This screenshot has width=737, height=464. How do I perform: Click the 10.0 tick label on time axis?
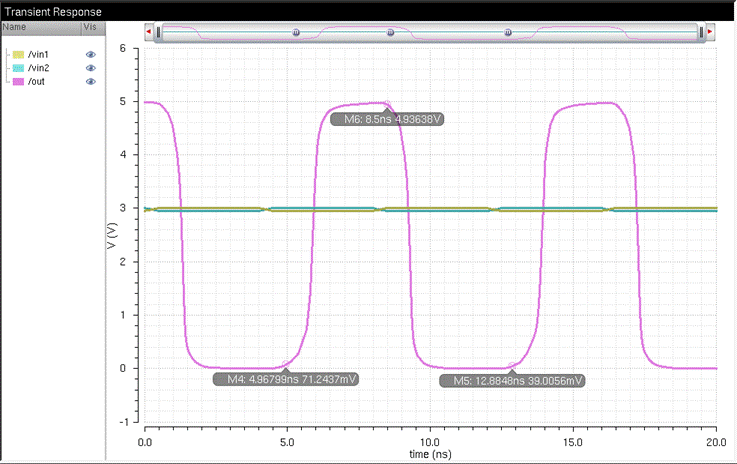(x=430, y=442)
